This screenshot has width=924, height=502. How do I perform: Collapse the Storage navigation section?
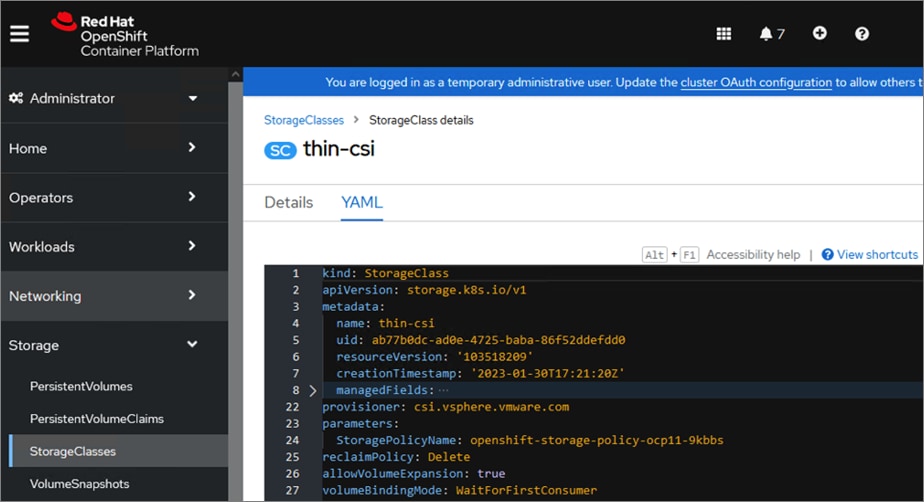(114, 345)
